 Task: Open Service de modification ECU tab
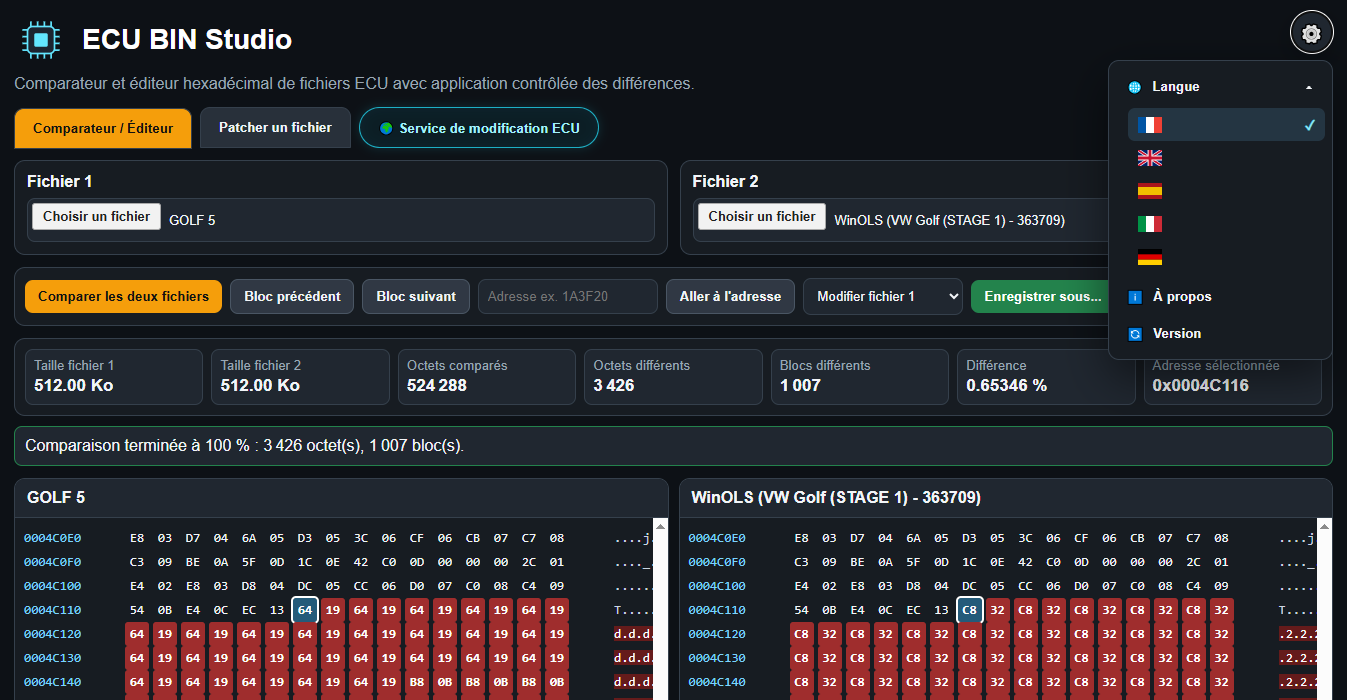tap(479, 128)
